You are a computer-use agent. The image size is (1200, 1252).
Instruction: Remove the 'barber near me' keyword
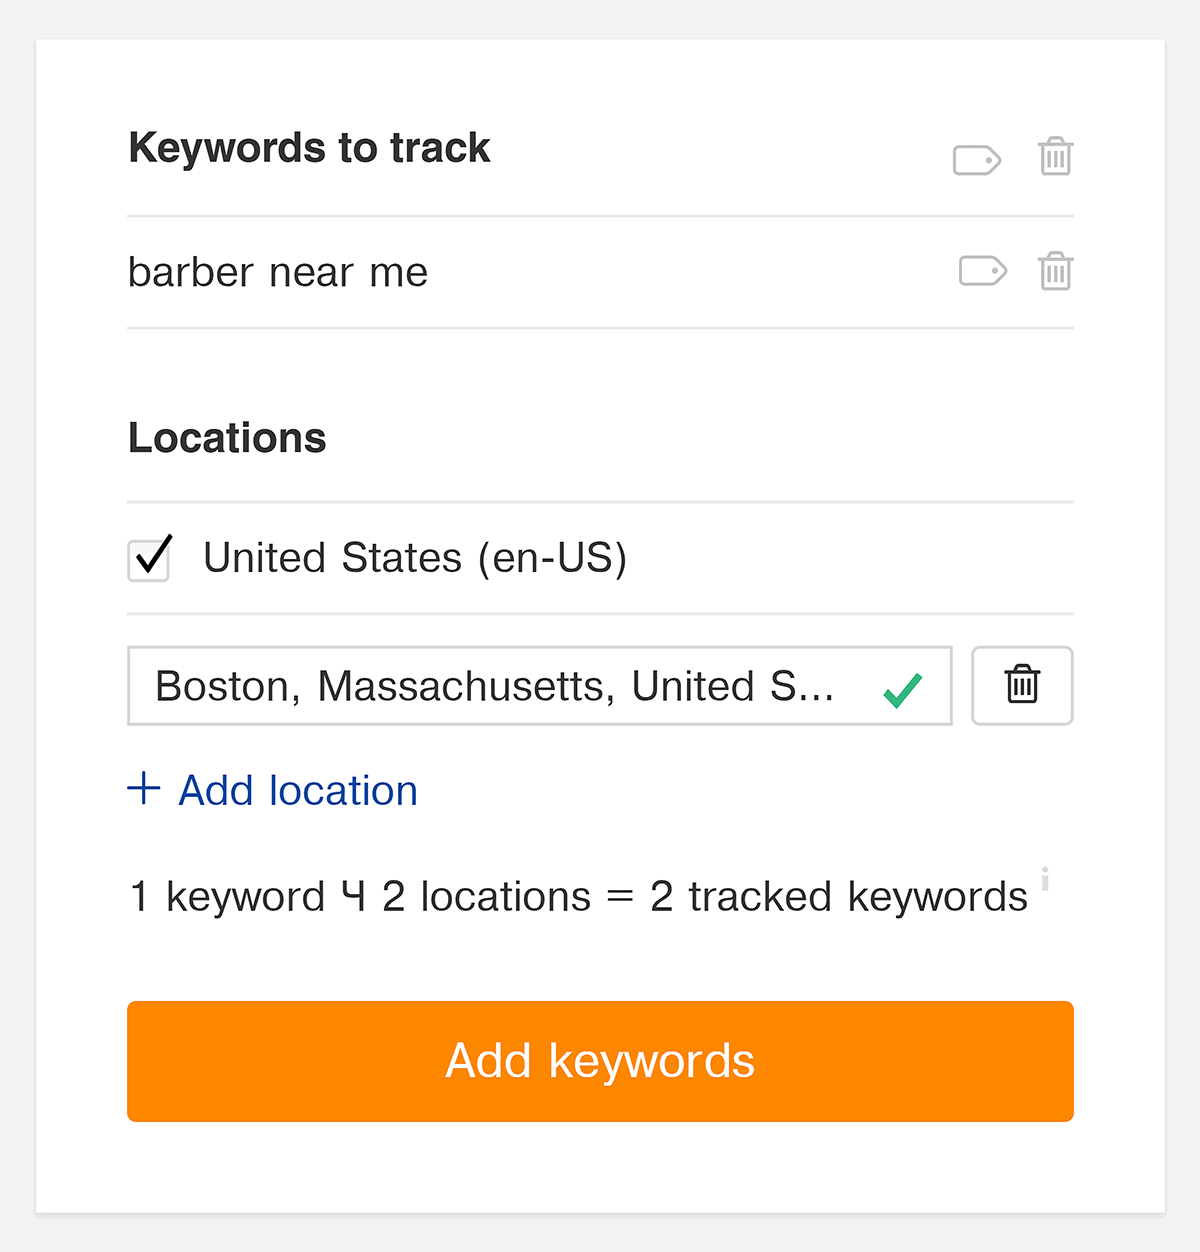tap(1055, 271)
